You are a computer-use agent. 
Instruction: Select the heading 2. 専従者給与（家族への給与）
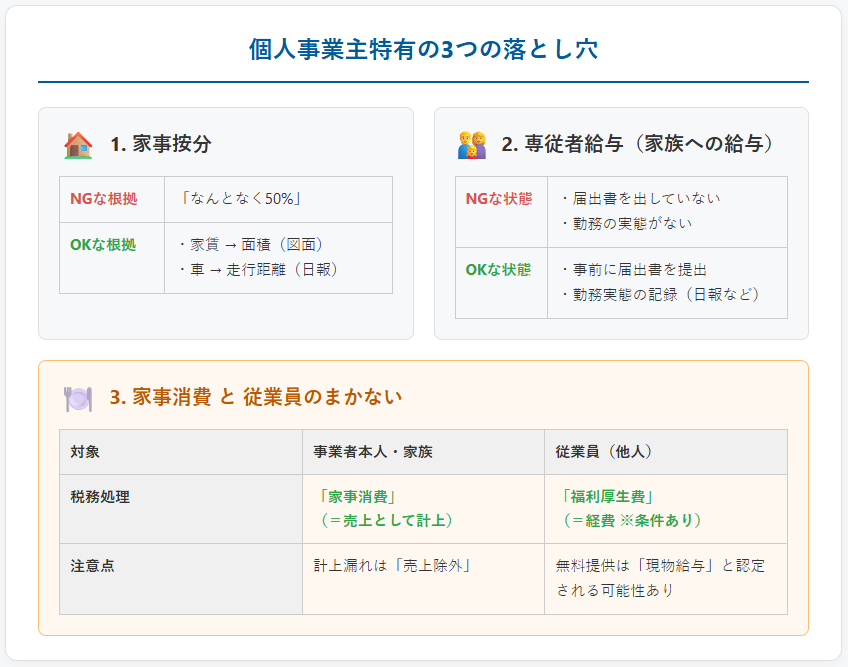(637, 144)
